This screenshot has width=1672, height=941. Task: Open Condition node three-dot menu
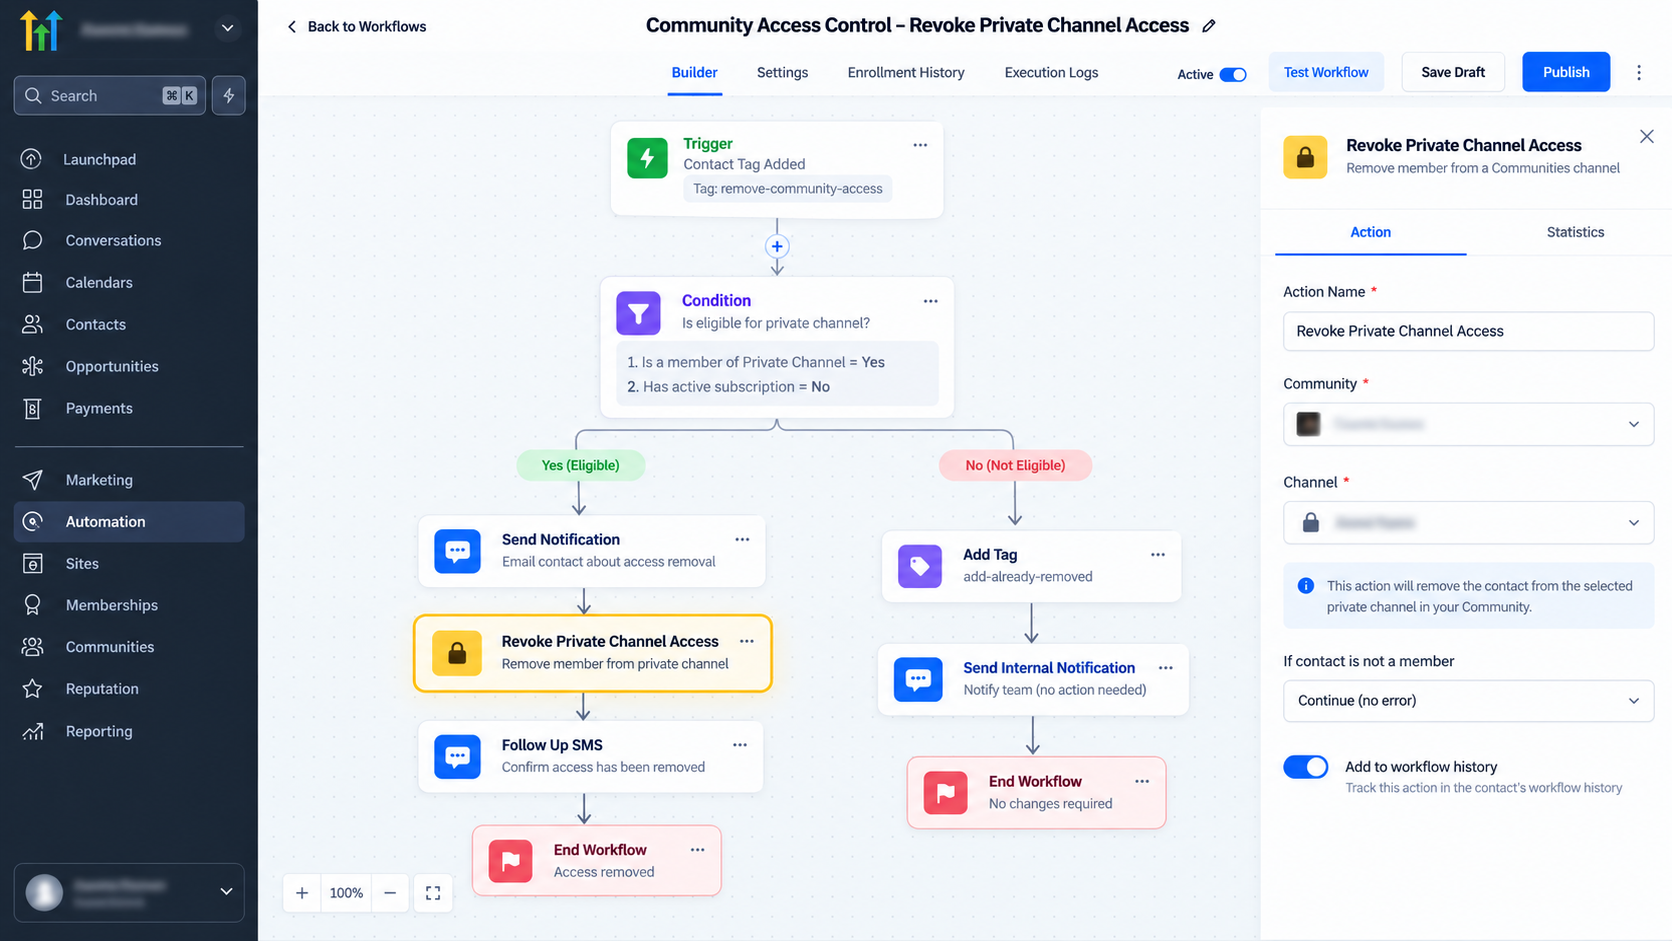click(930, 301)
